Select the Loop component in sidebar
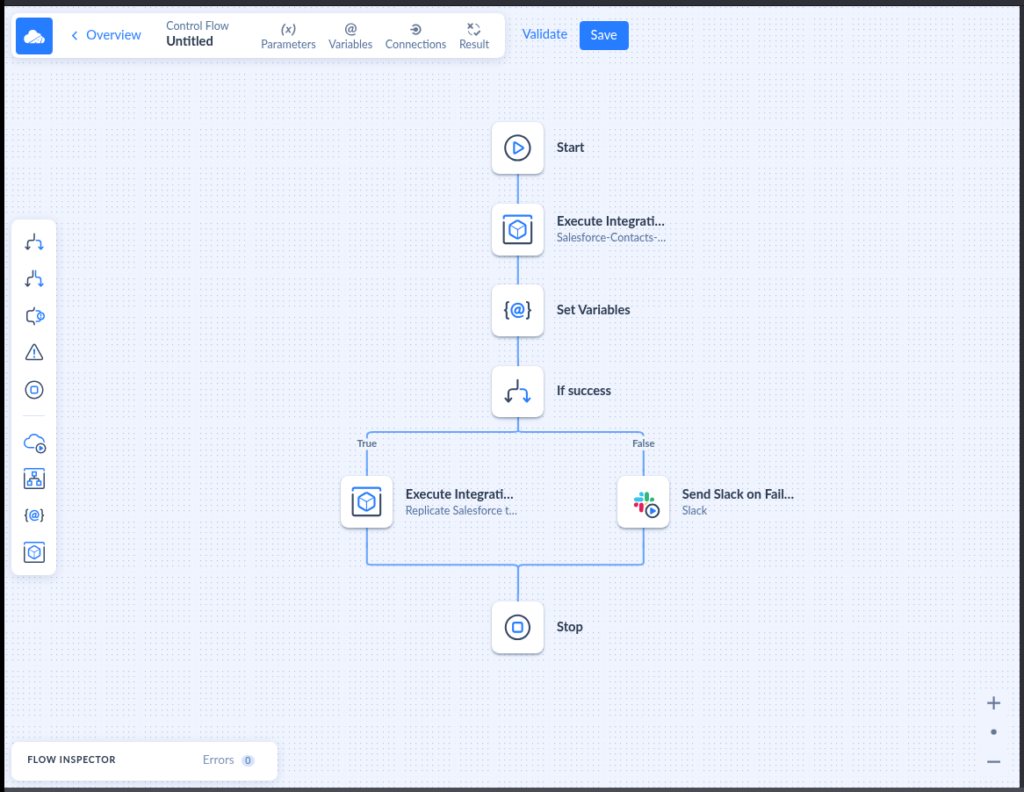The height and width of the screenshot is (792, 1024). tap(34, 317)
